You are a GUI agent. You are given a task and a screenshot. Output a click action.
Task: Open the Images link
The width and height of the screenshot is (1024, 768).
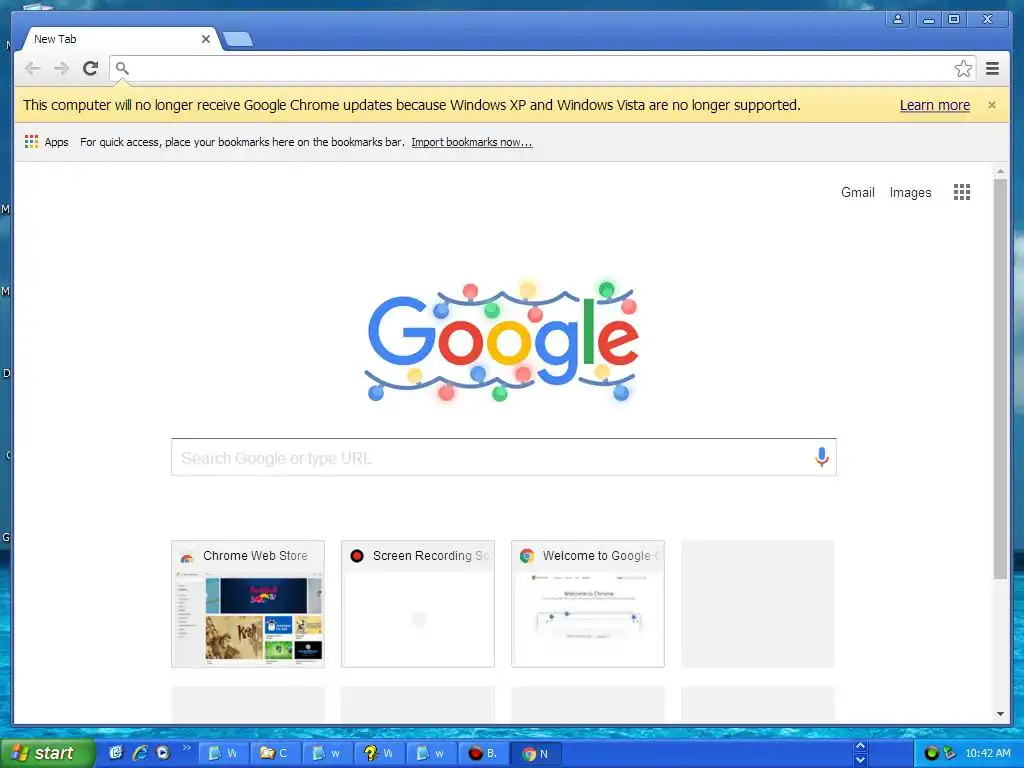click(x=910, y=193)
